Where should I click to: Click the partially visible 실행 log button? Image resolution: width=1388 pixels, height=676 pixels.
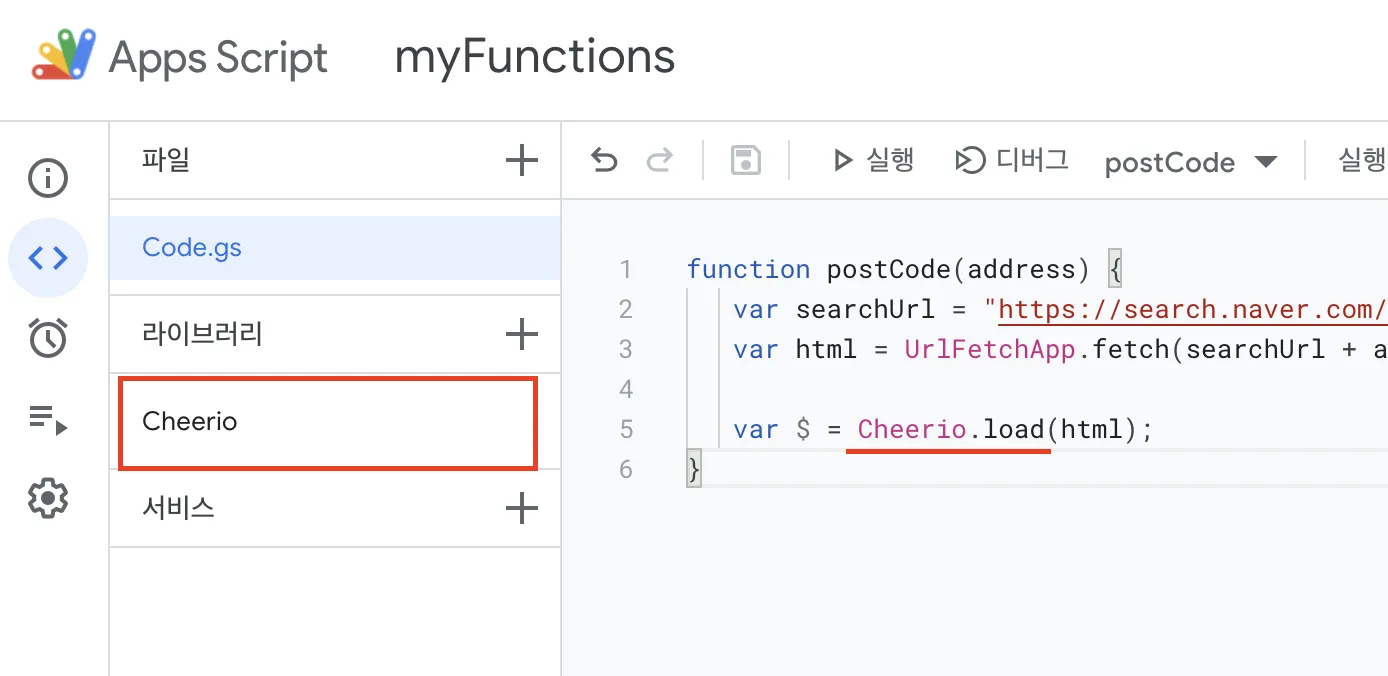[x=1362, y=160]
